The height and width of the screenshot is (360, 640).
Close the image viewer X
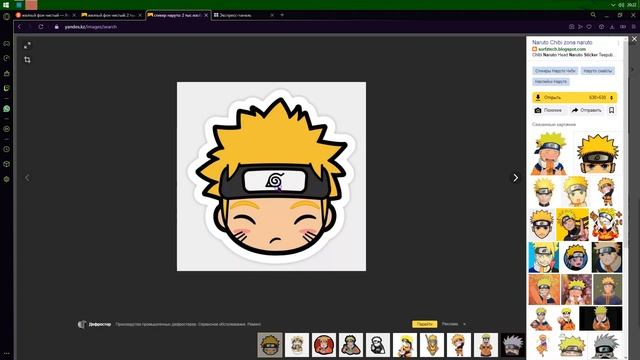click(x=634, y=39)
